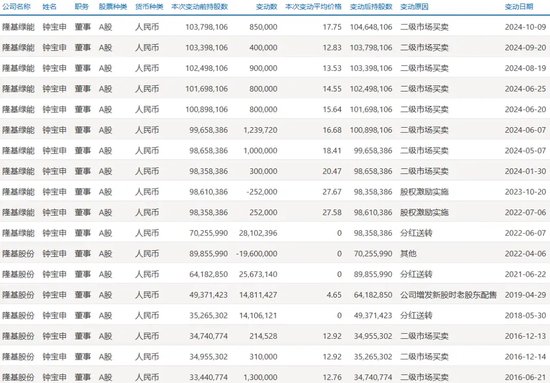Click the change amount 14,106,121
550x383 pixels.
[258, 315]
